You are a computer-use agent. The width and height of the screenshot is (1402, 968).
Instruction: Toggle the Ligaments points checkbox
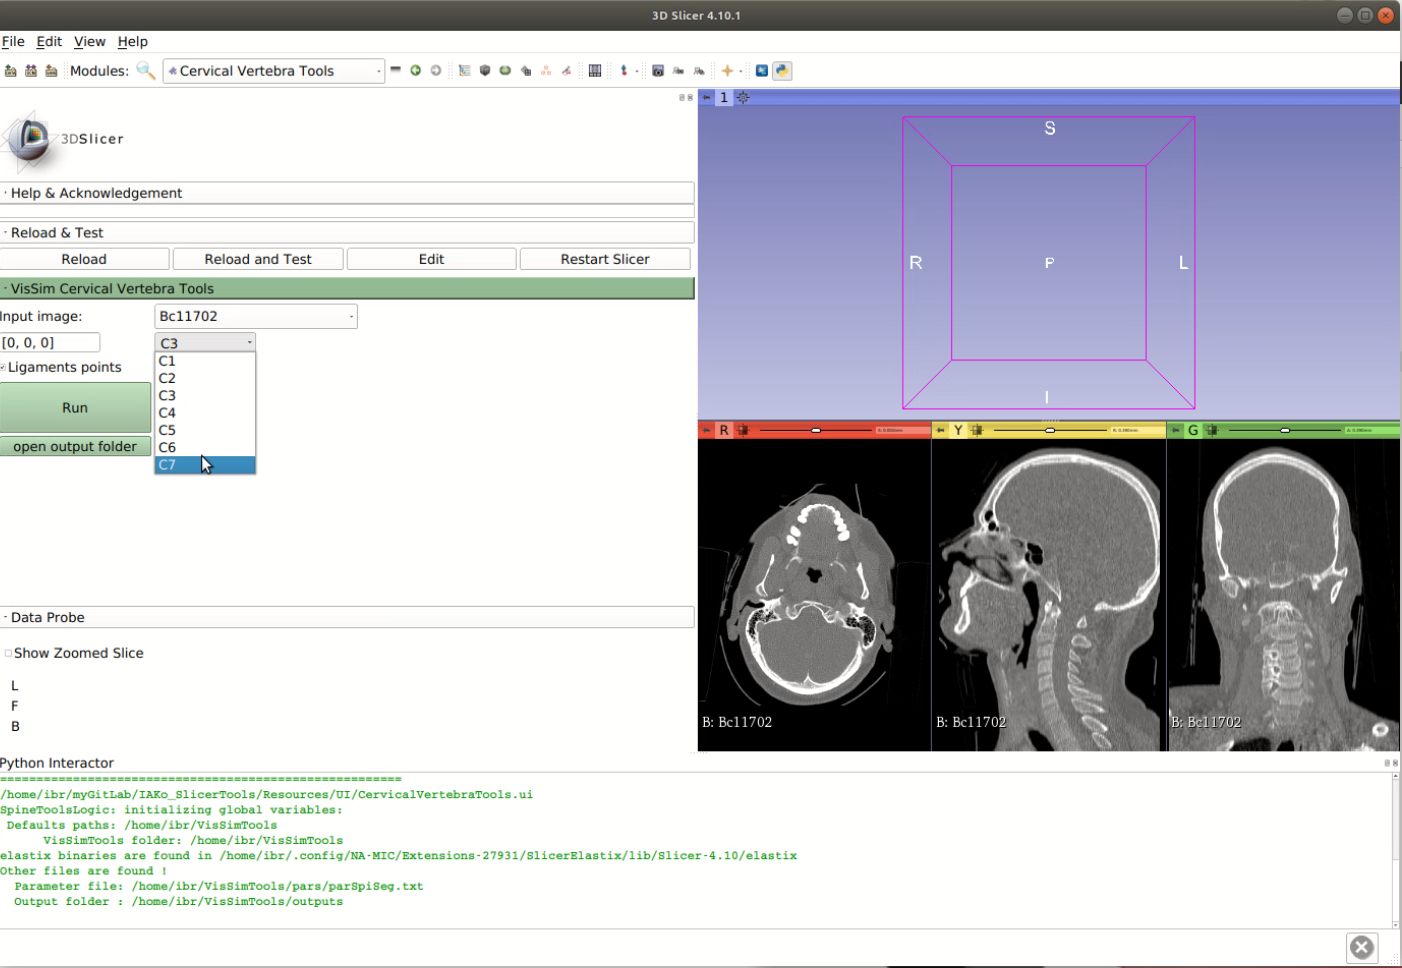tap(4, 367)
